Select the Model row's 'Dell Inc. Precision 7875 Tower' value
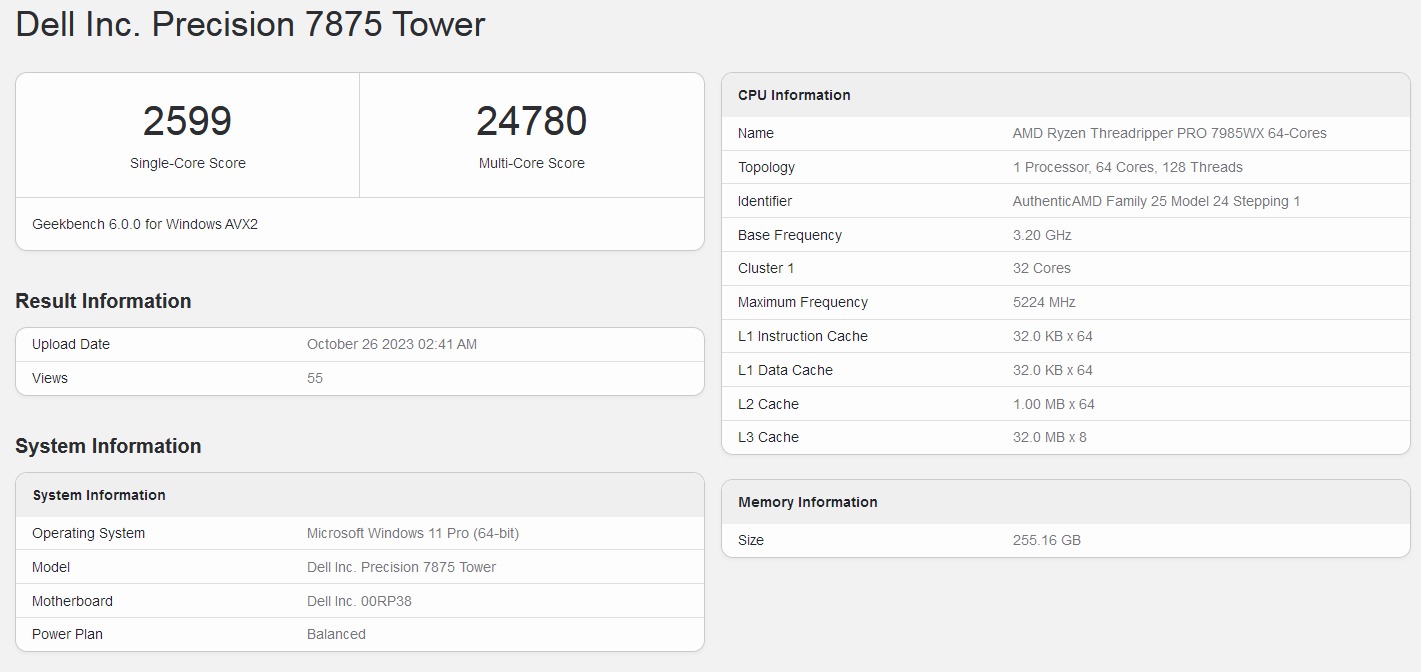The height and width of the screenshot is (672, 1421). 402,567
